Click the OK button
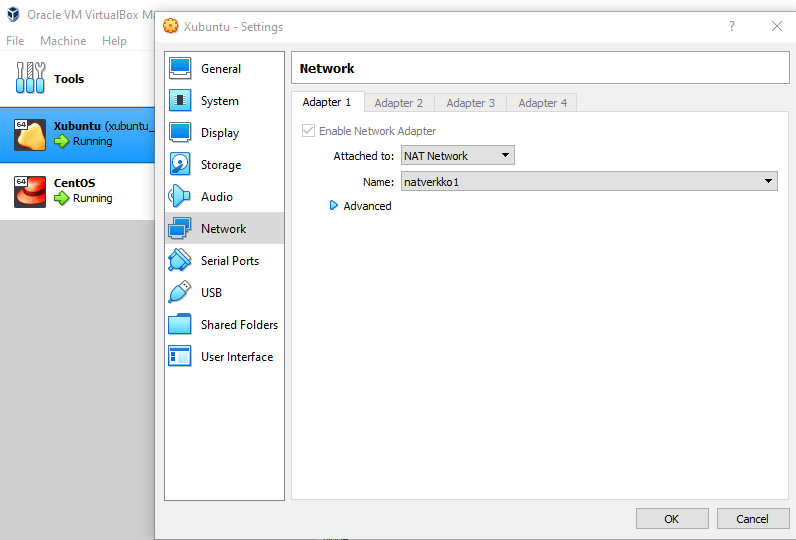The width and height of the screenshot is (796, 540). (x=671, y=518)
